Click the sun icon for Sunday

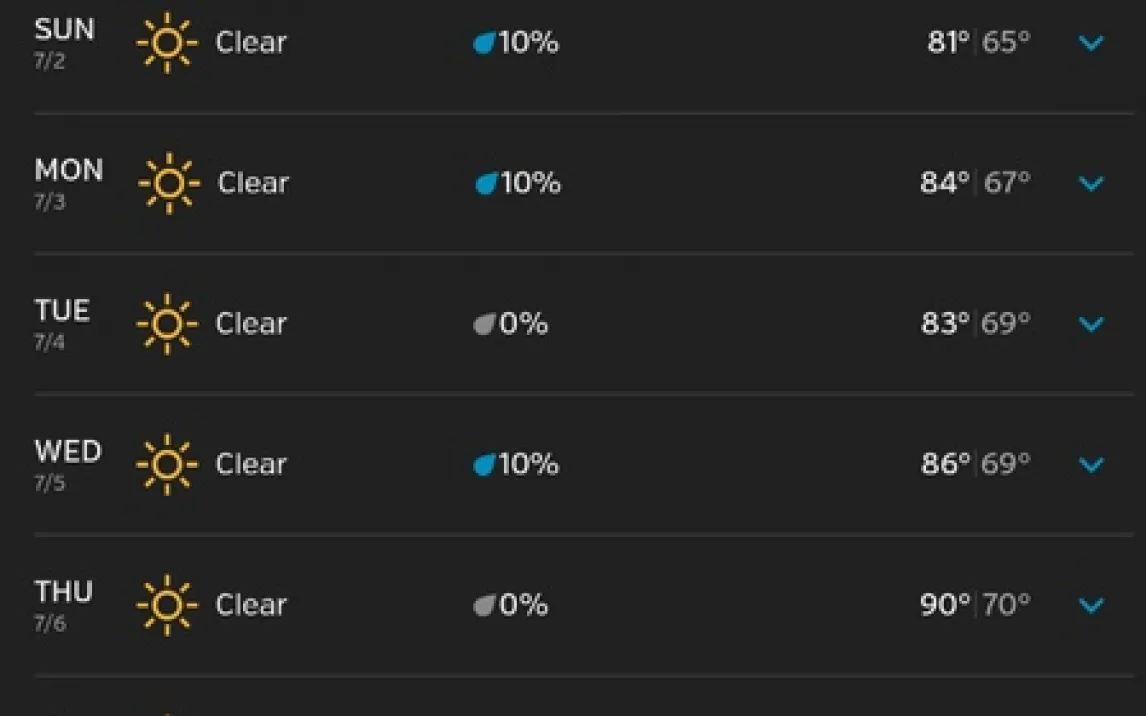pyautogui.click(x=166, y=43)
